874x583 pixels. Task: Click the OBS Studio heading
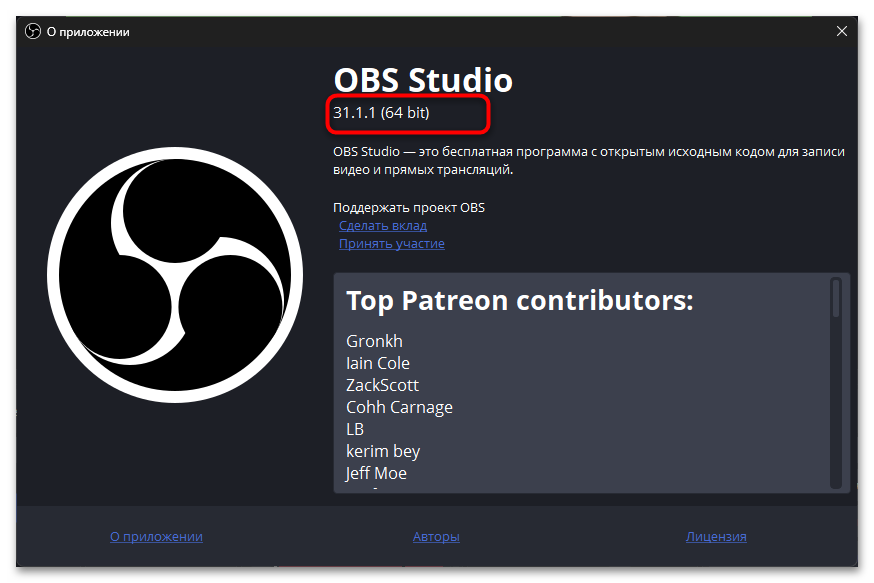tap(422, 80)
